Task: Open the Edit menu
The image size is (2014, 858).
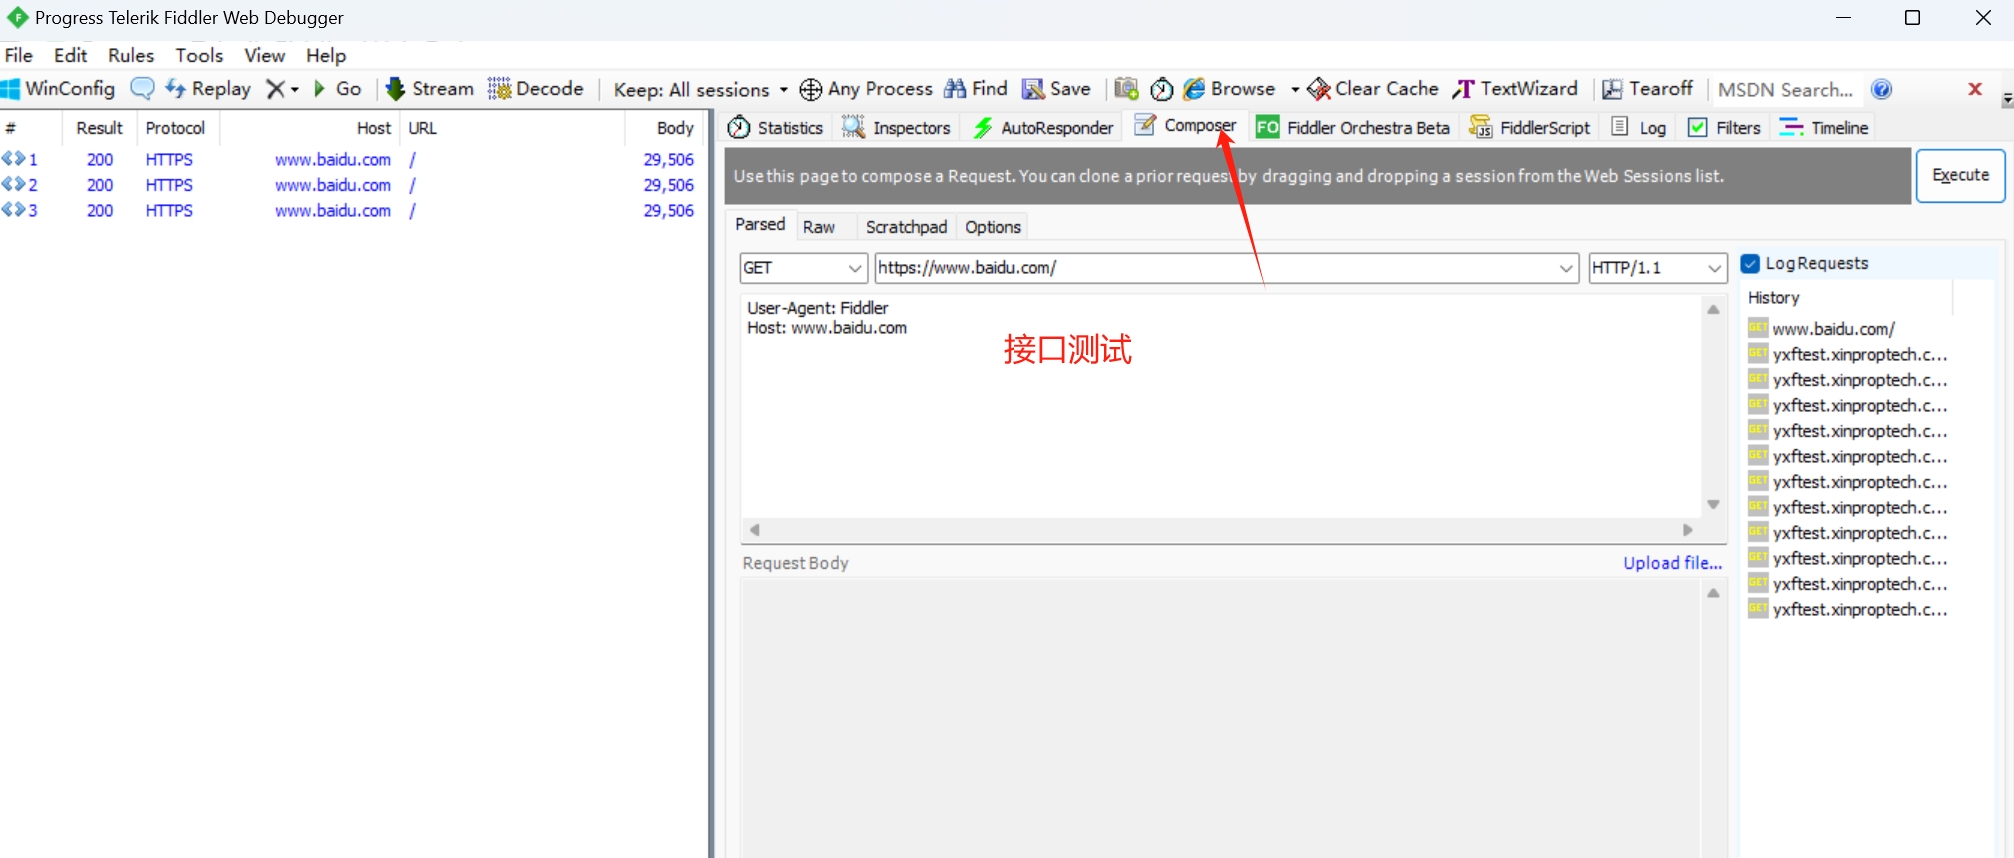Action: [70, 55]
